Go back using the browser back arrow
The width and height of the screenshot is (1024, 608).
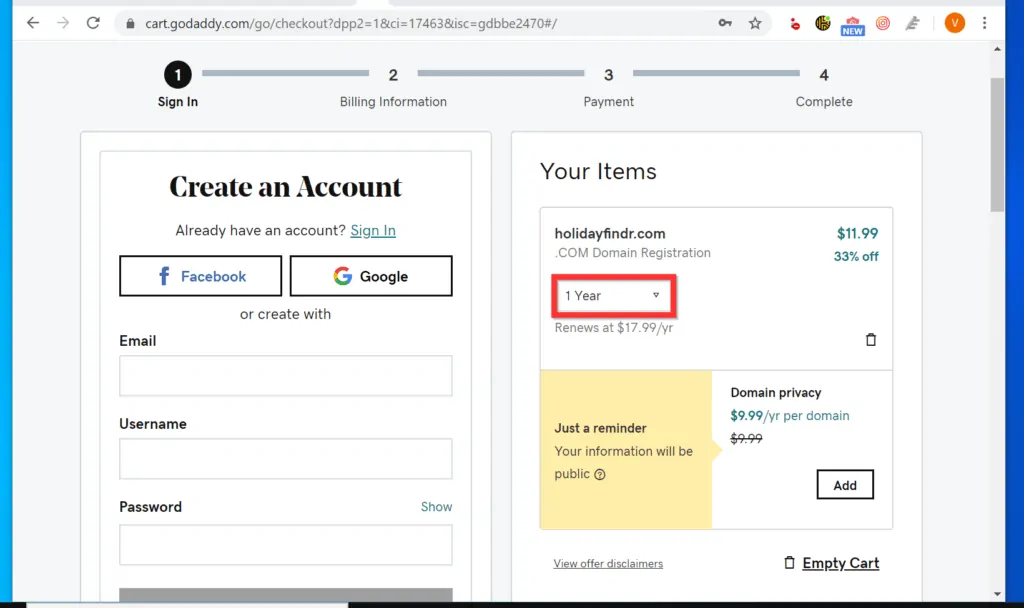point(33,24)
